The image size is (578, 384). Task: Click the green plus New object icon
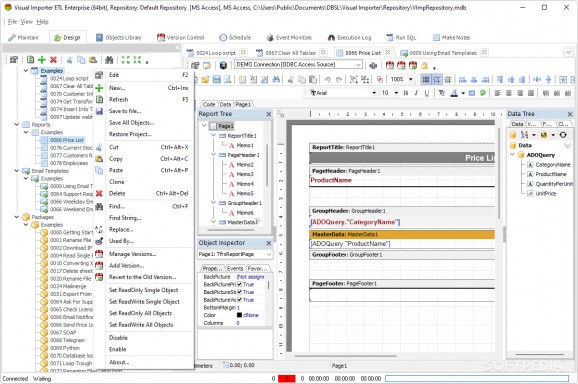[x=42, y=60]
